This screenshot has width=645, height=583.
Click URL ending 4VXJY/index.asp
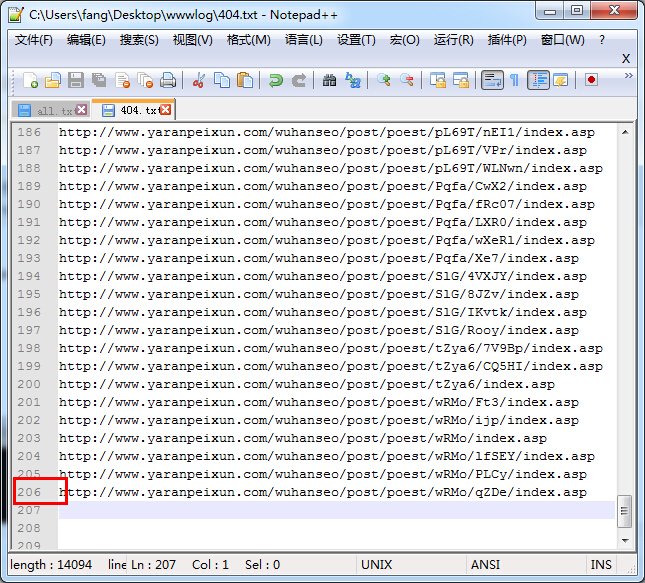(323, 276)
